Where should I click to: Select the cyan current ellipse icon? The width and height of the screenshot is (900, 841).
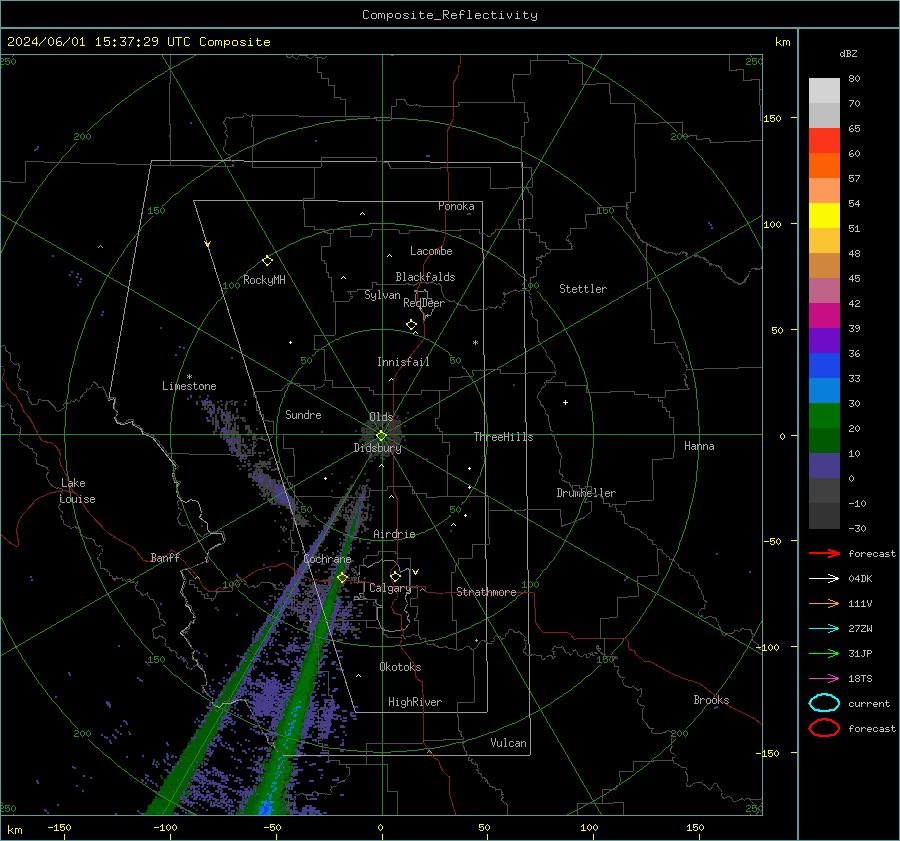(824, 703)
